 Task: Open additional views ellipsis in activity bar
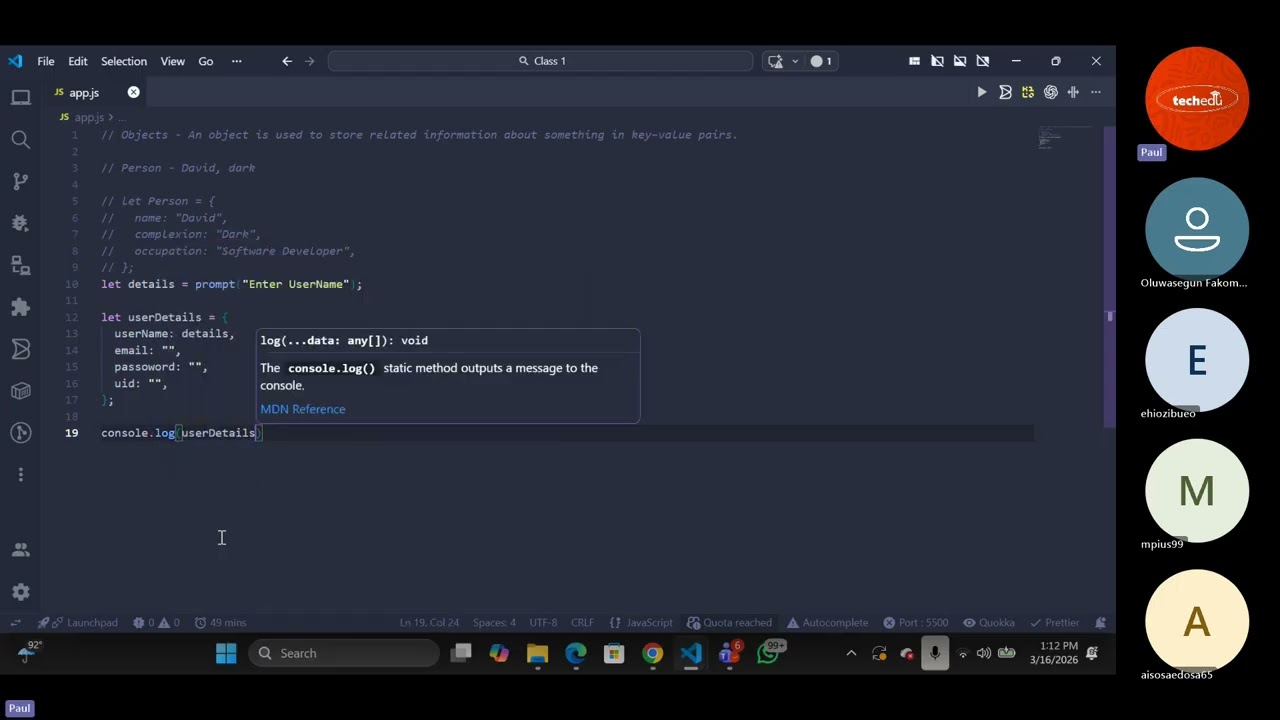pos(20,475)
